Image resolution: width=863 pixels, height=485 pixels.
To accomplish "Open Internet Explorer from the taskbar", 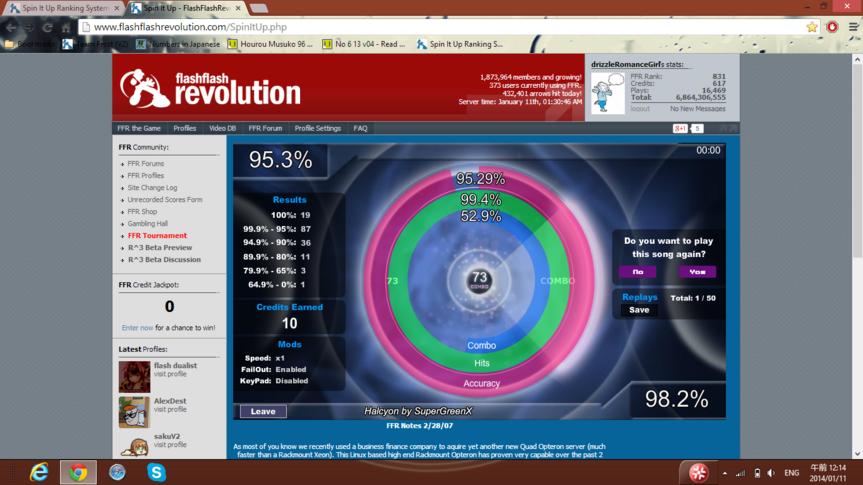I will 39,472.
